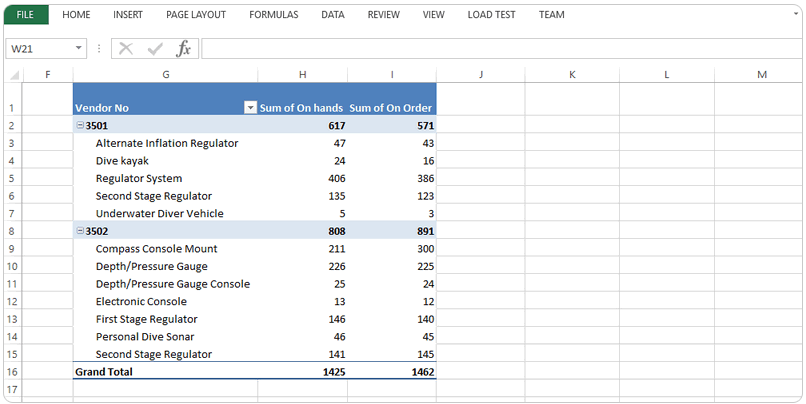Select the 'Dive kayak' cell
This screenshot has width=806, height=404.
tap(166, 160)
